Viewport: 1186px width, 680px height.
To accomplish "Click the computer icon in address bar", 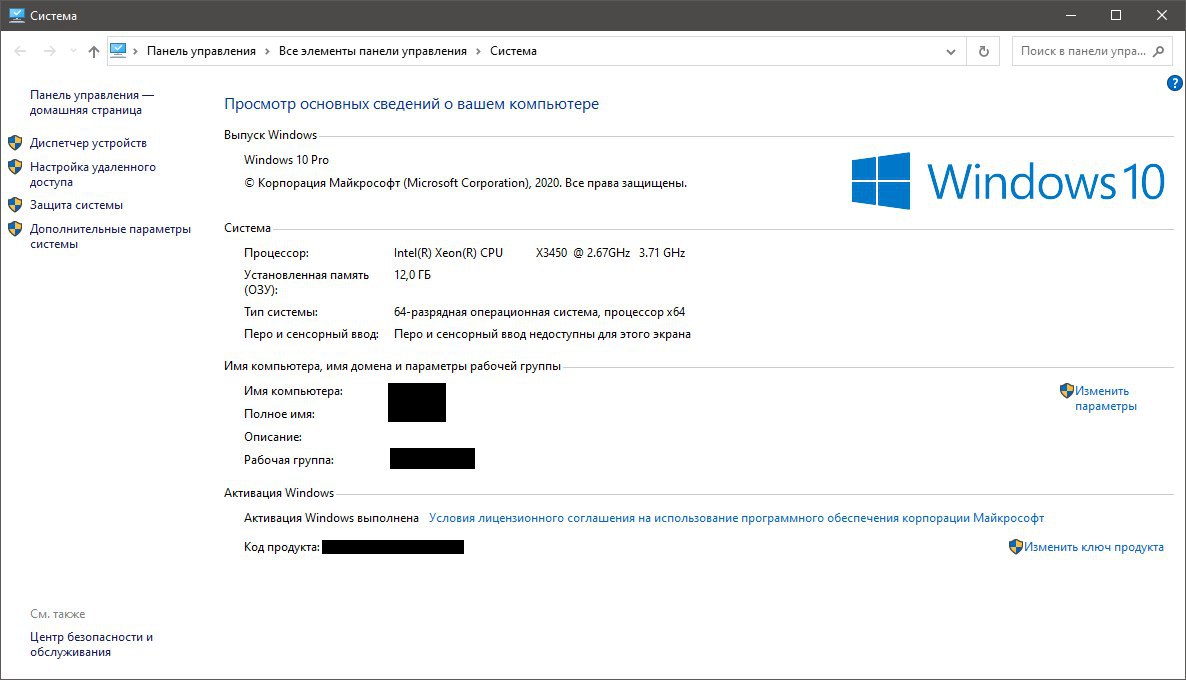I will (118, 51).
